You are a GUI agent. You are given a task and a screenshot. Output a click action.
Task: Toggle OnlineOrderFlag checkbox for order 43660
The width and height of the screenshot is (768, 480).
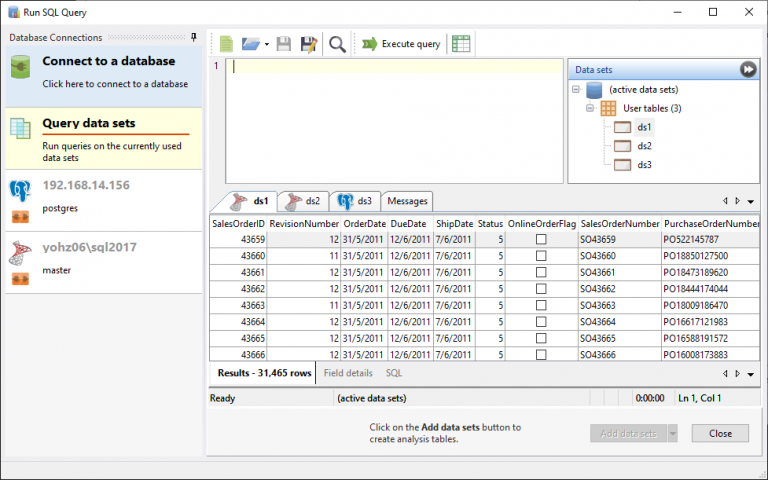click(541, 256)
